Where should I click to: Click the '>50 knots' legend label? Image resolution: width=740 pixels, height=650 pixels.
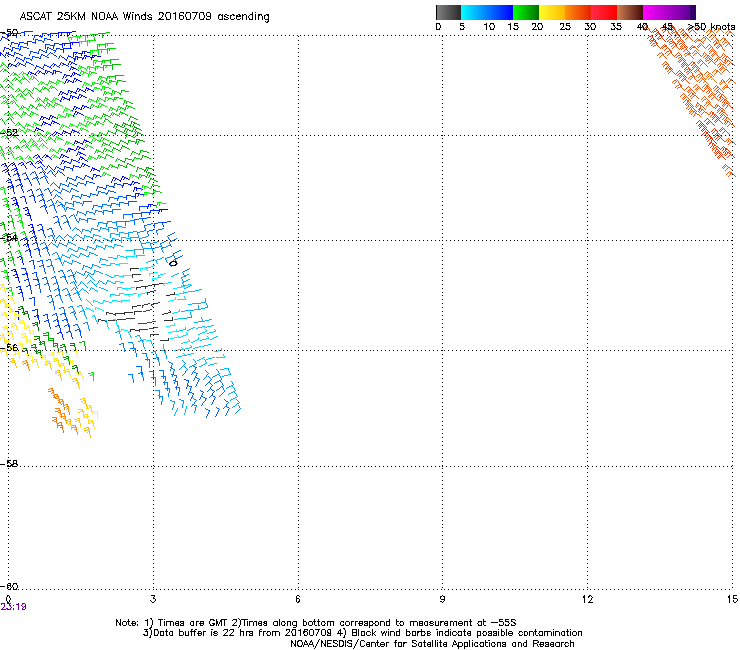(x=711, y=27)
